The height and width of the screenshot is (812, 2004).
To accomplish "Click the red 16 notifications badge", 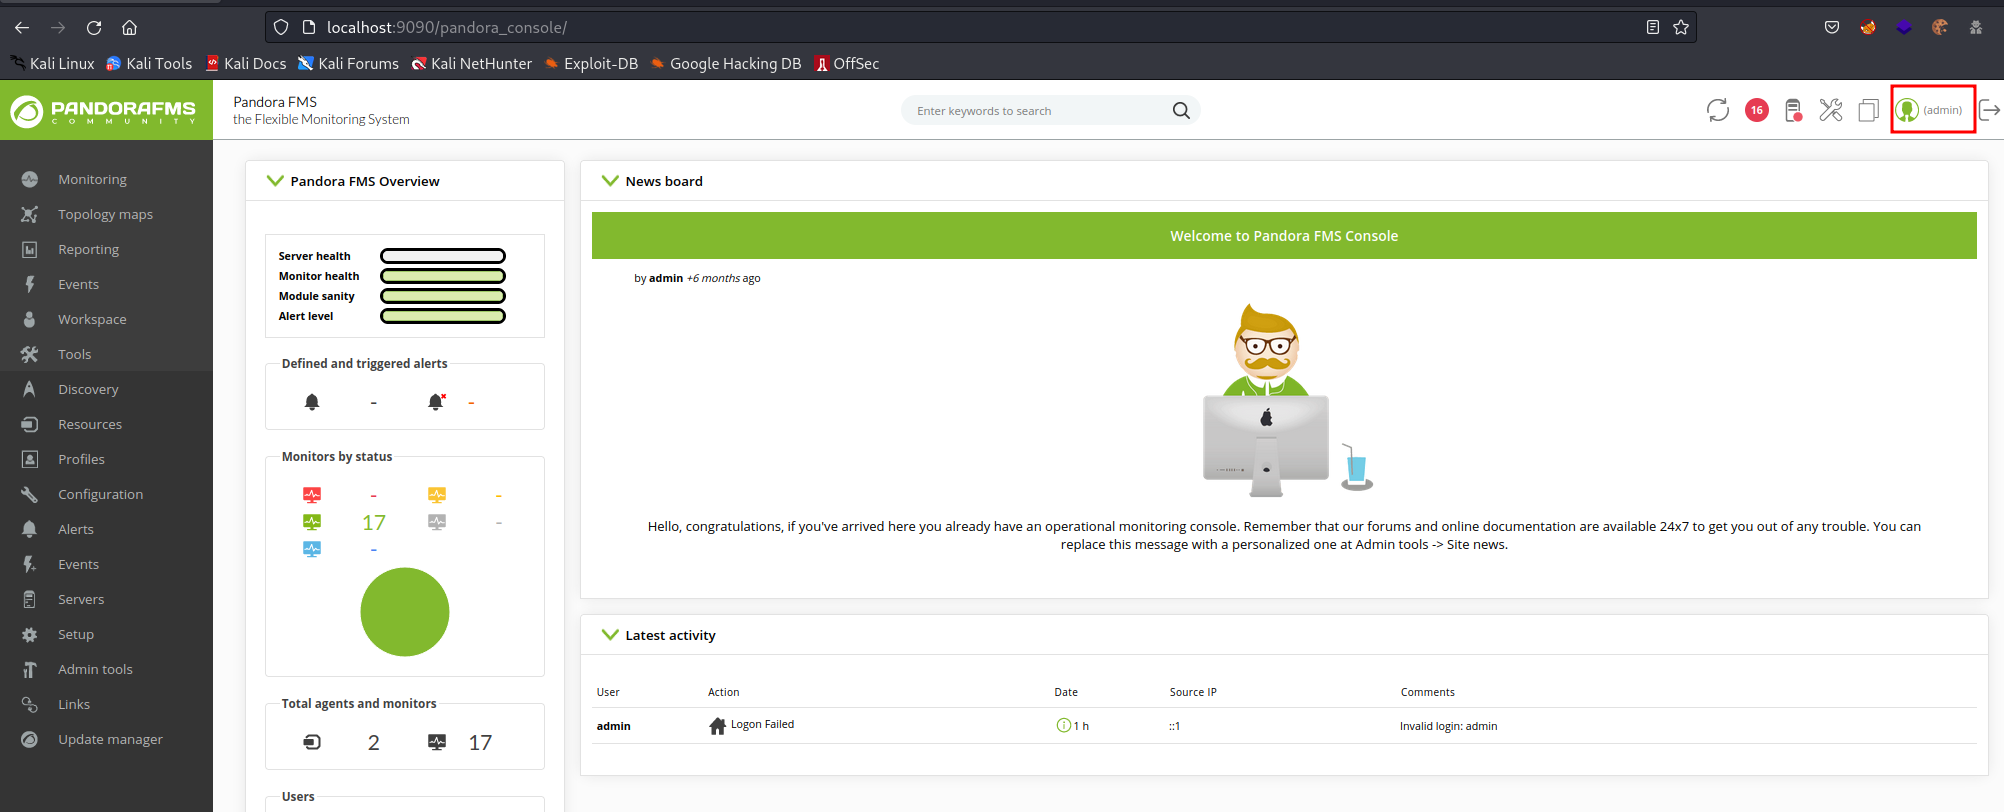I will [1756, 110].
